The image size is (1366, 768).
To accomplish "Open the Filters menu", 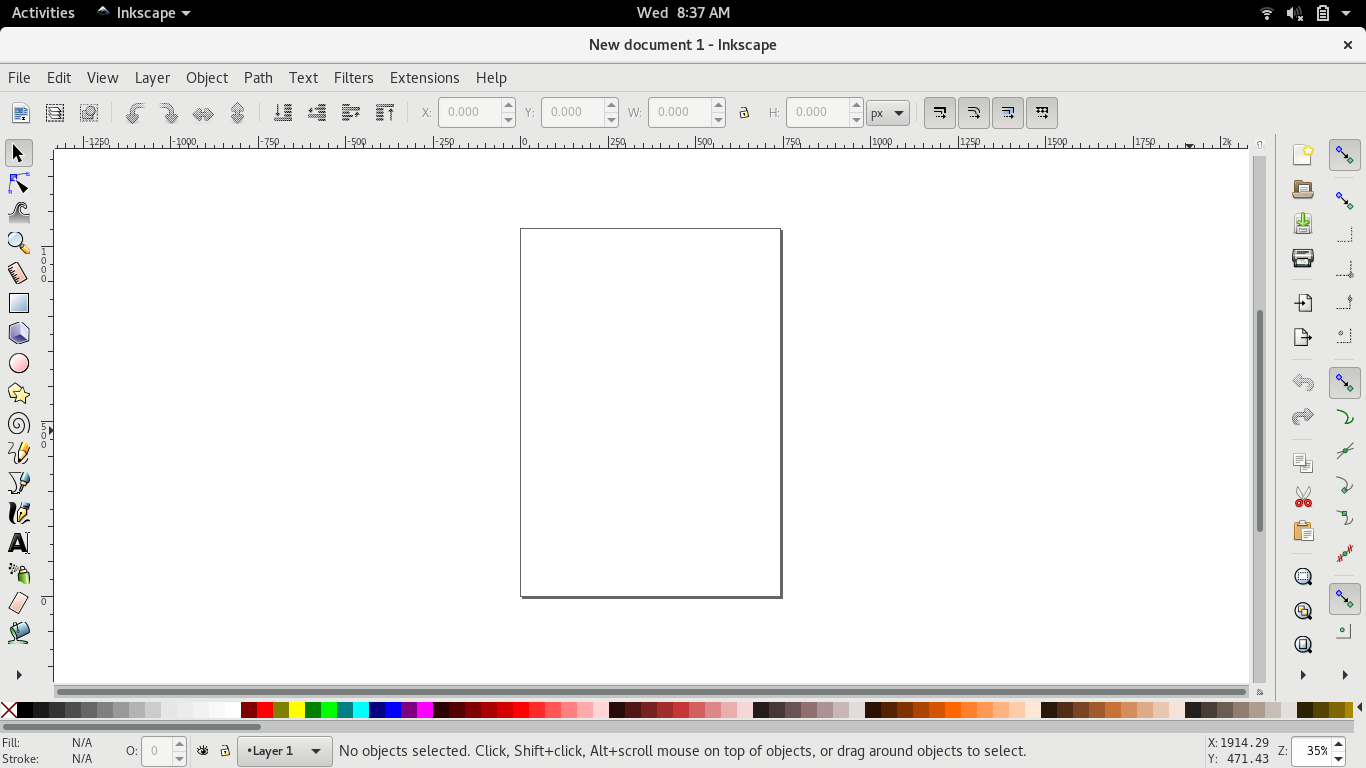I will 353,77.
